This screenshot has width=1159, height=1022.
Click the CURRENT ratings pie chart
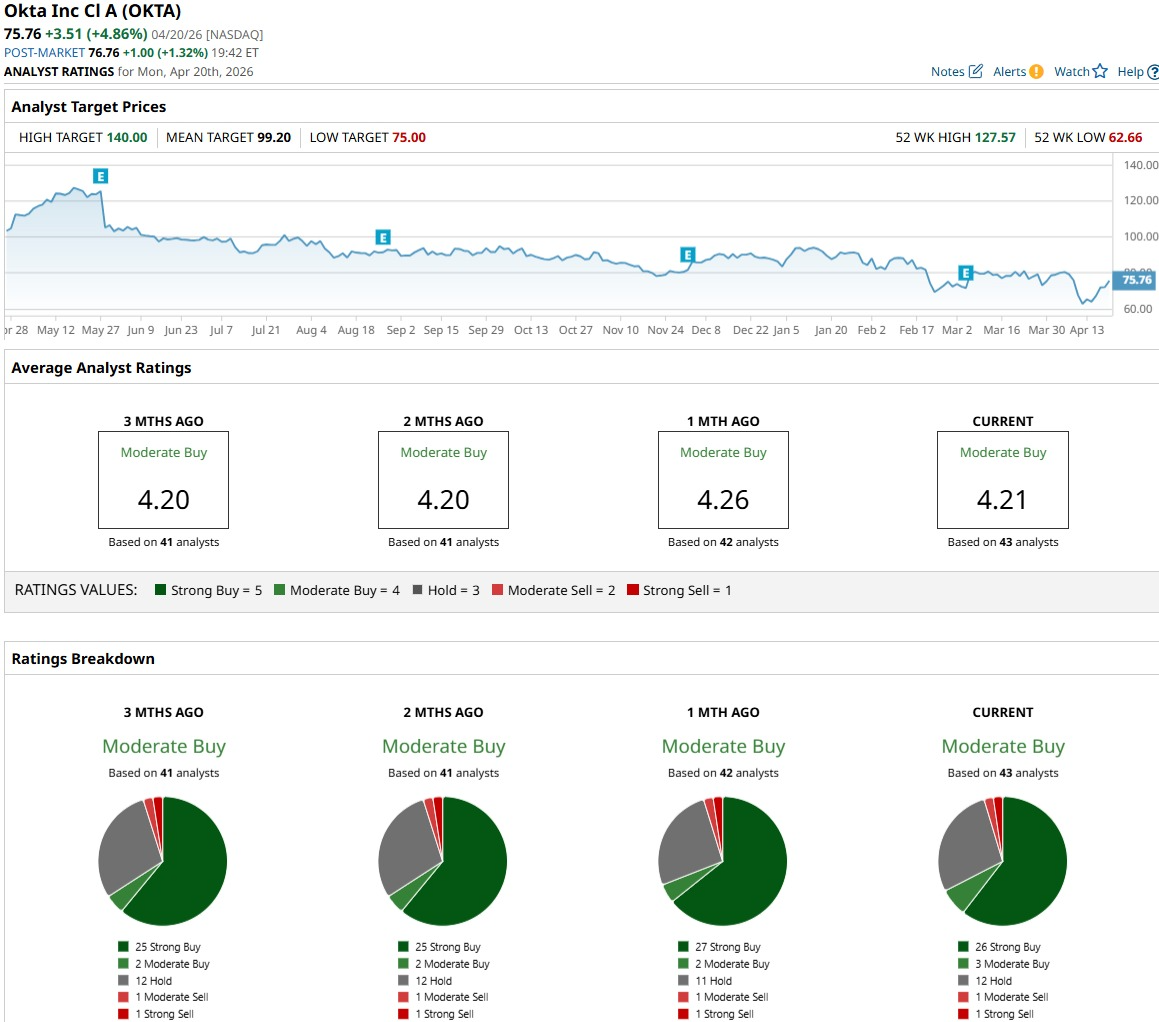(1002, 861)
